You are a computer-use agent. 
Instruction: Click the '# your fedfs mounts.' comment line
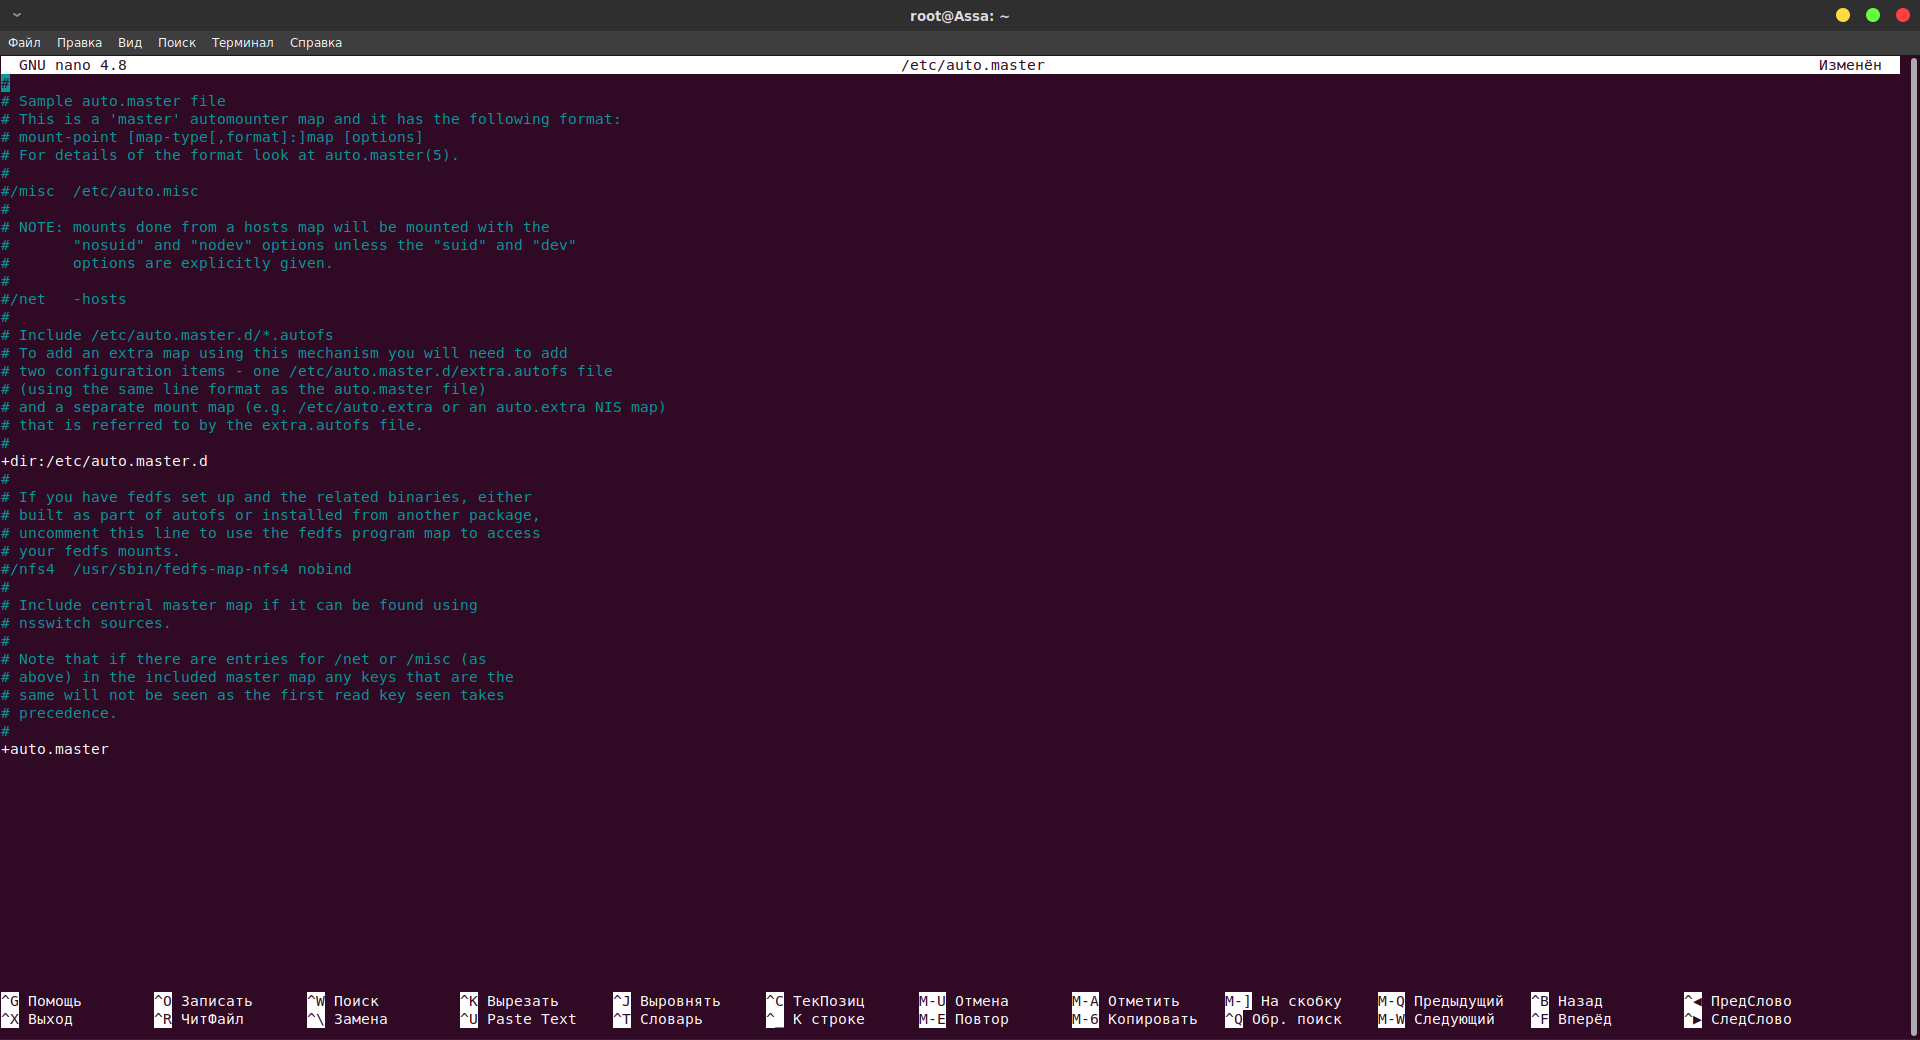[91, 551]
